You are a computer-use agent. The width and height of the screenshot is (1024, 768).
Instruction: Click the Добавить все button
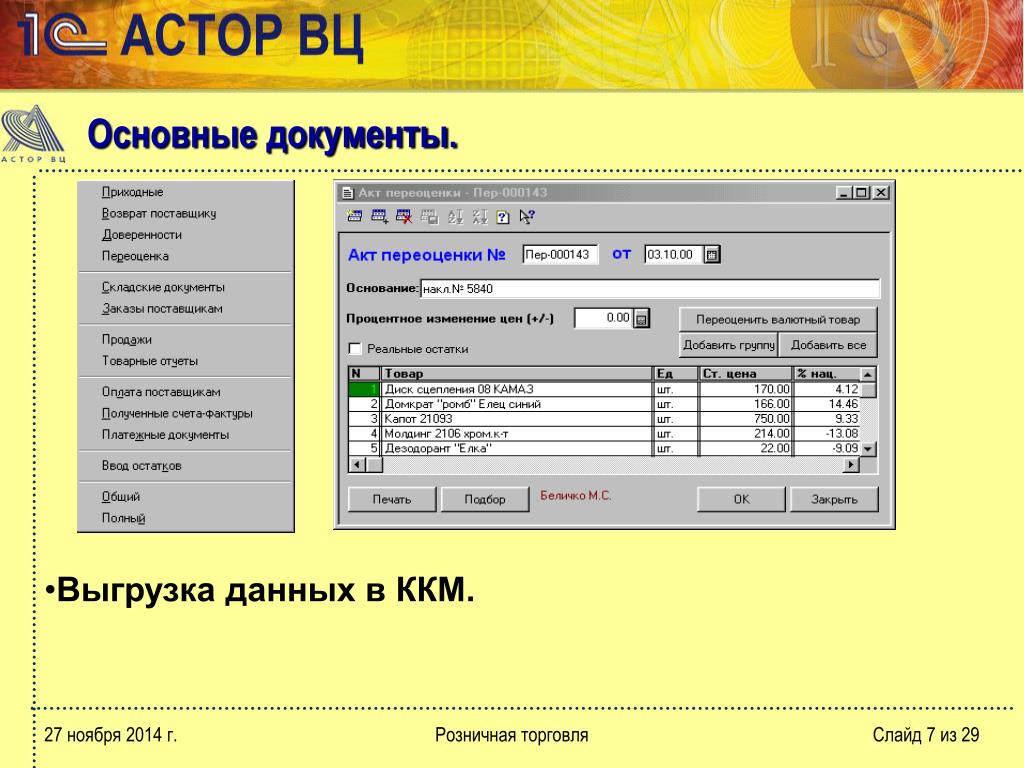coord(828,345)
